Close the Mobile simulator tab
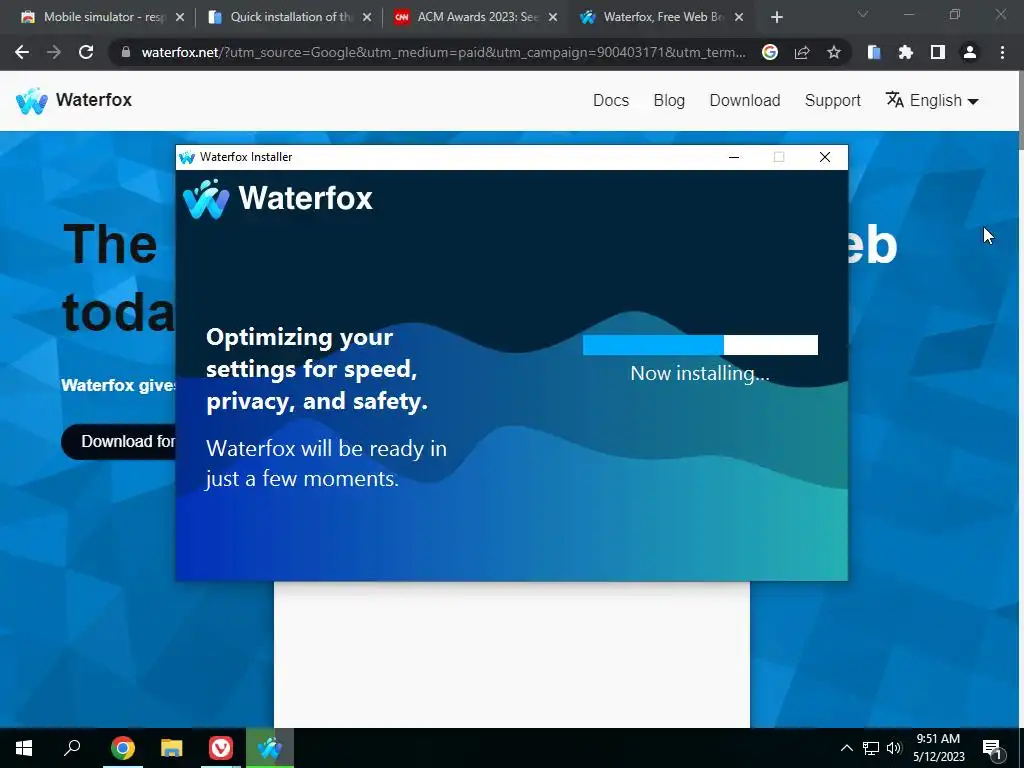The image size is (1024, 768). 180,18
